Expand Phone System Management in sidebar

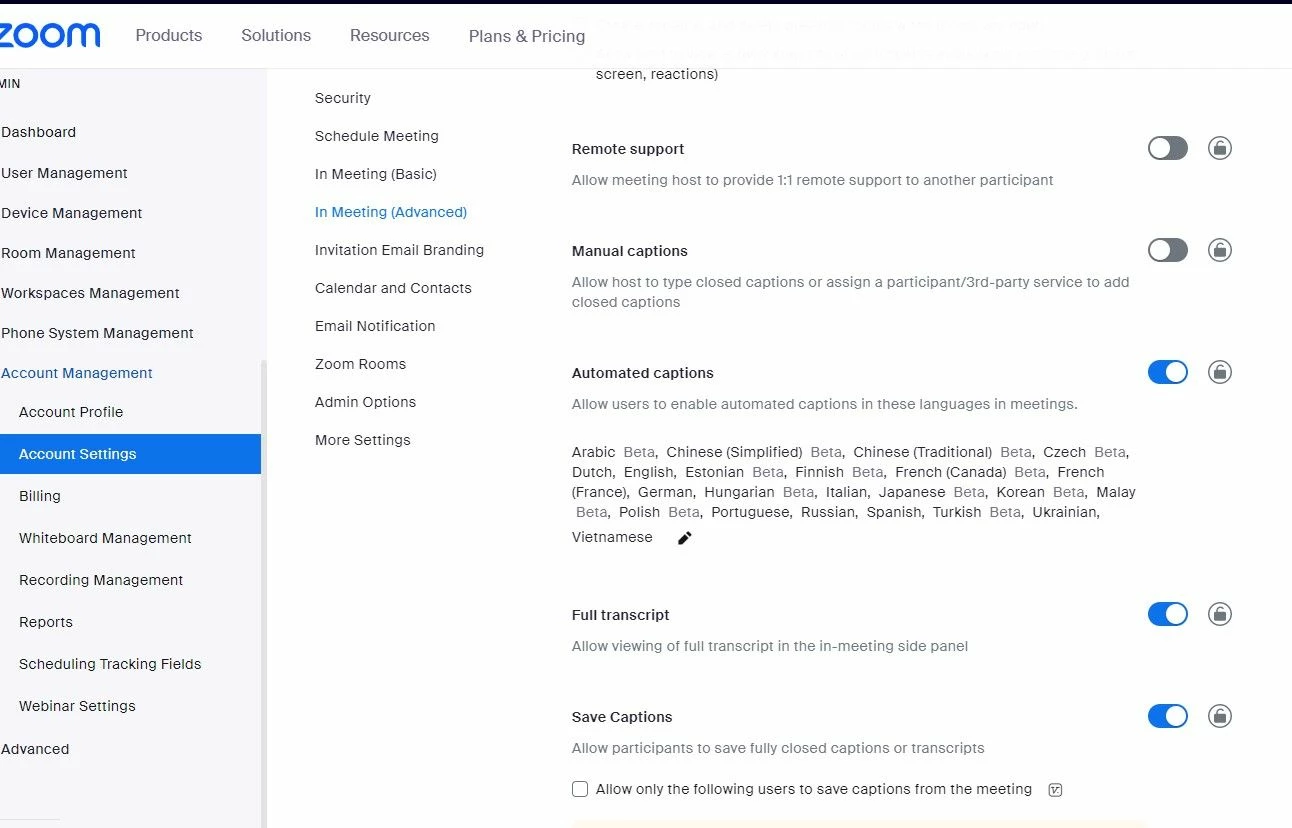tap(97, 333)
